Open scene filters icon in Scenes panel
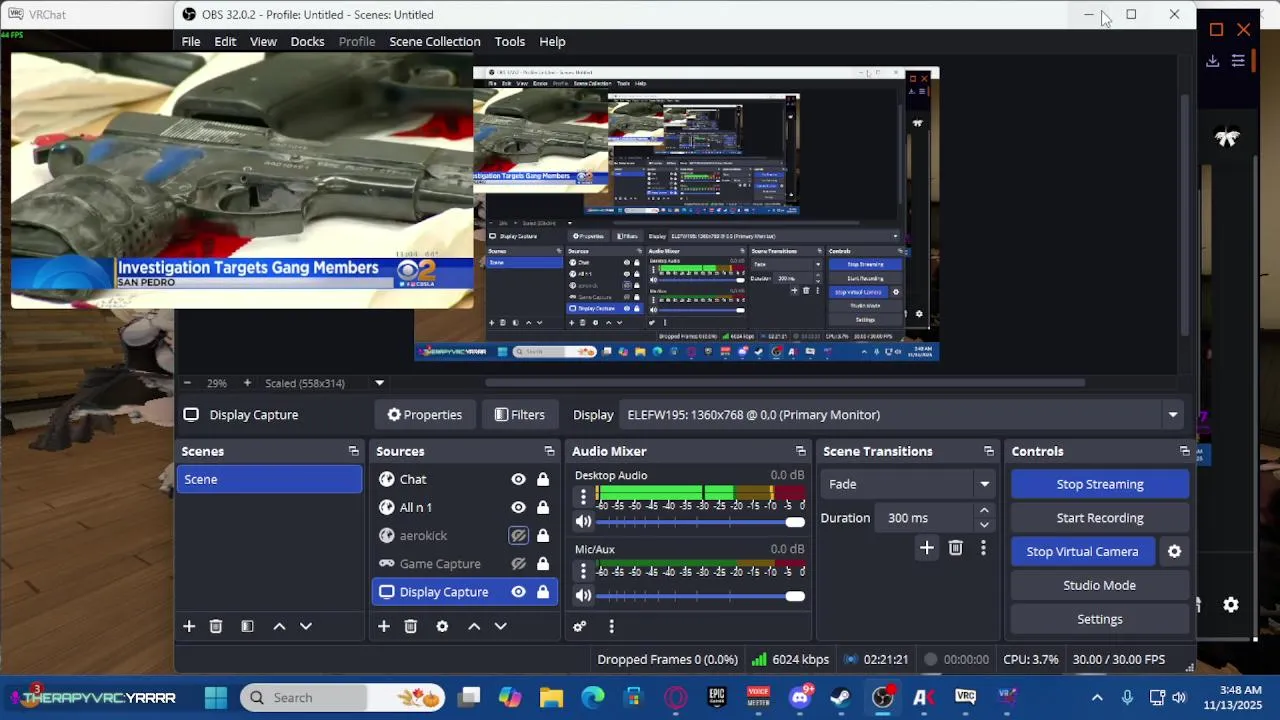Viewport: 1280px width, 720px height. (247, 626)
